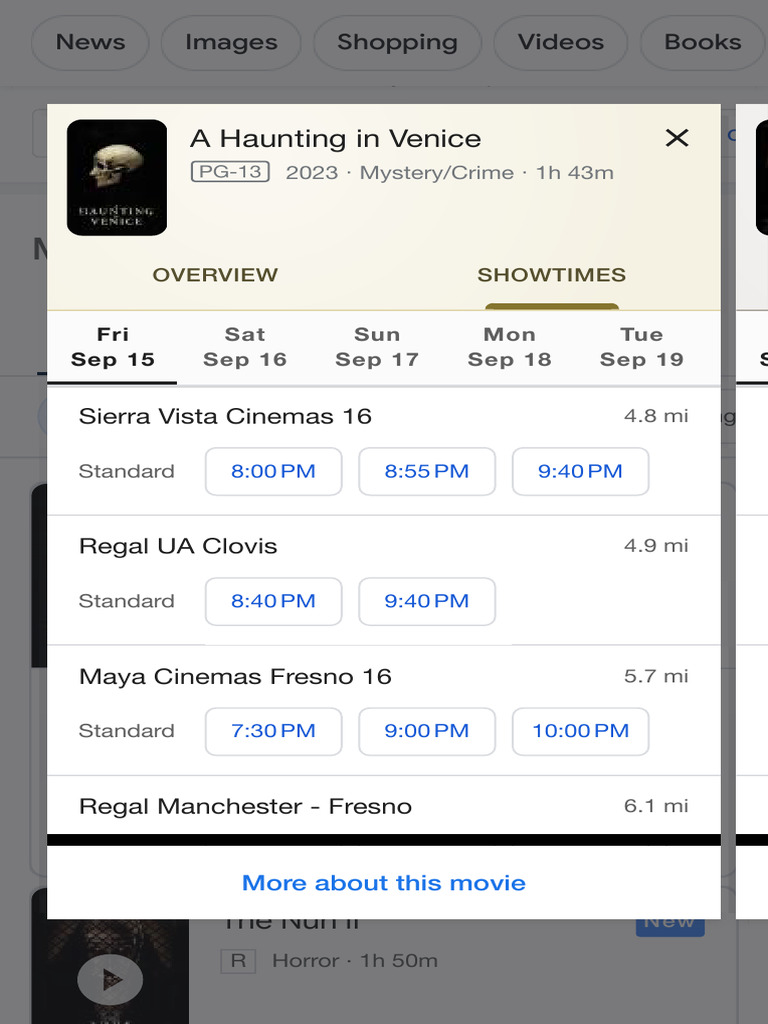This screenshot has height=1024, width=768.
Task: Go to Shopping search filter
Action: coord(397,43)
